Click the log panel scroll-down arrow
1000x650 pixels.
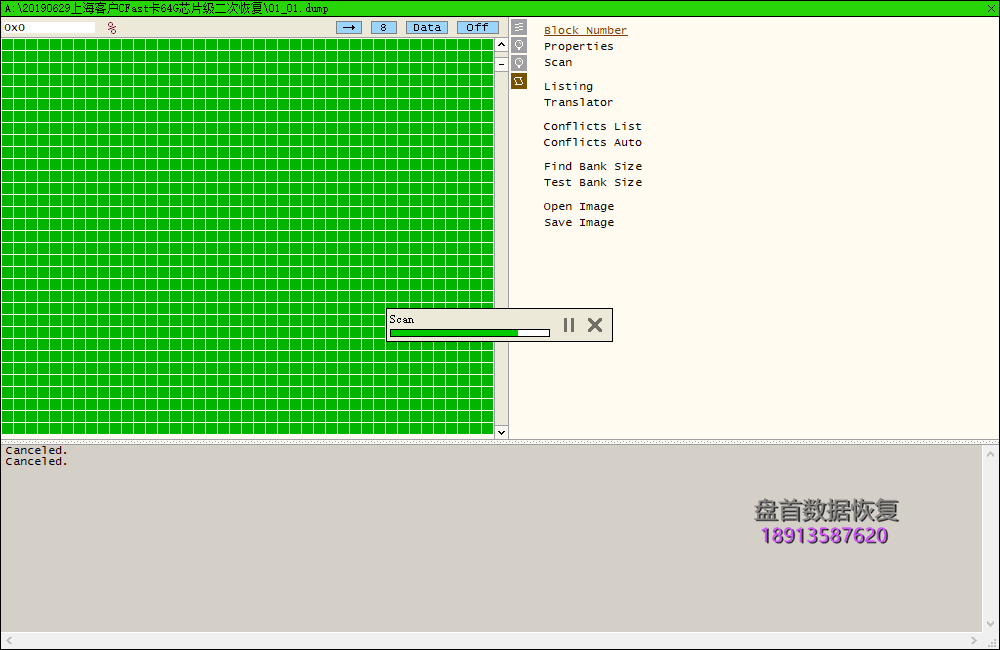click(x=990, y=624)
